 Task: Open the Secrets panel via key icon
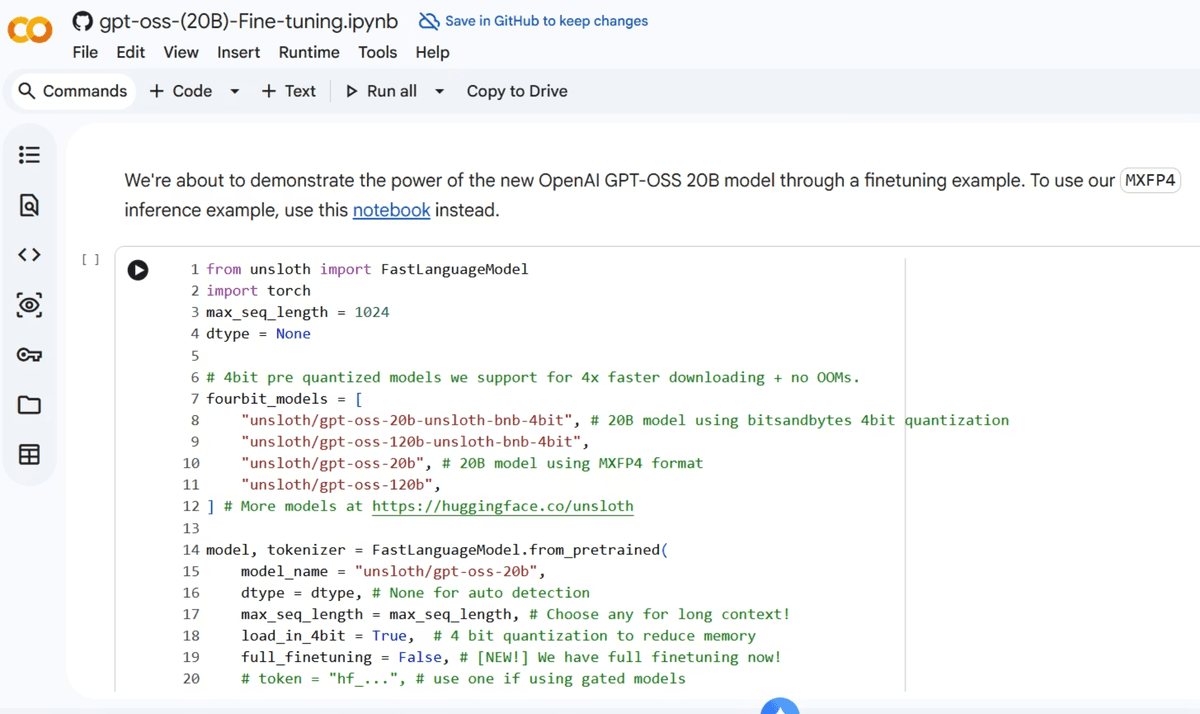point(29,355)
